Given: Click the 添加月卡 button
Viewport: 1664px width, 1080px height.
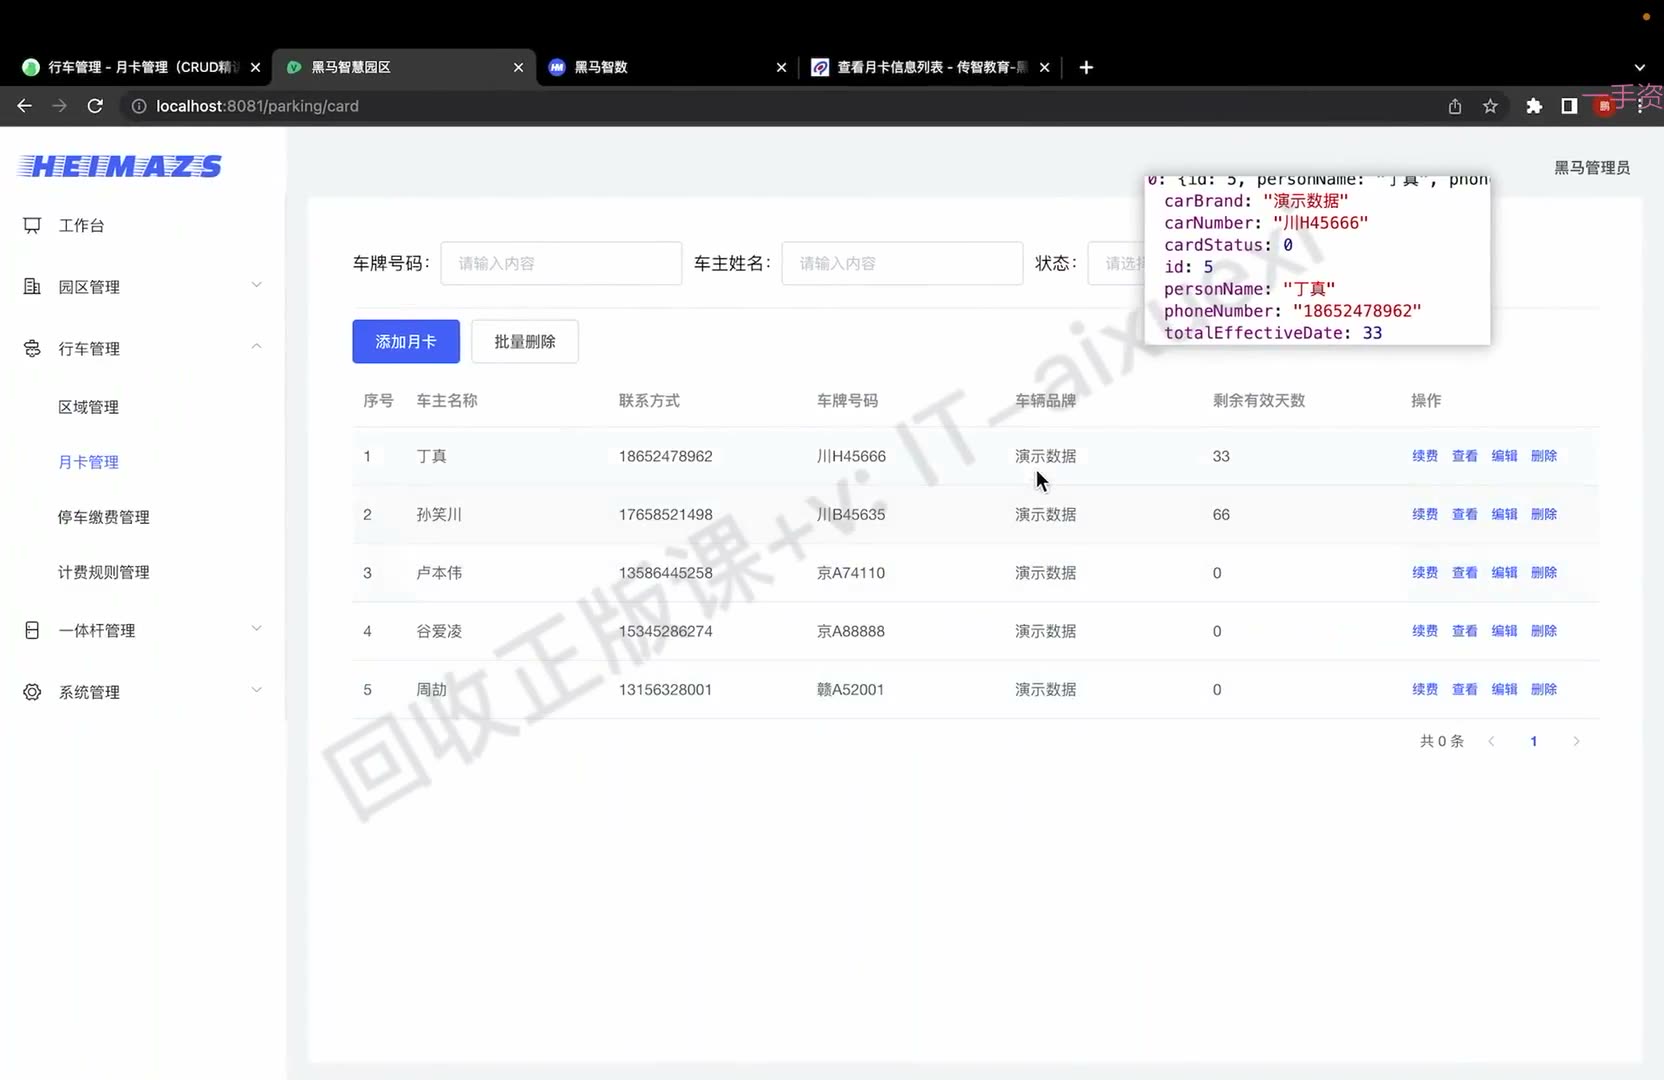Looking at the screenshot, I should (x=406, y=342).
